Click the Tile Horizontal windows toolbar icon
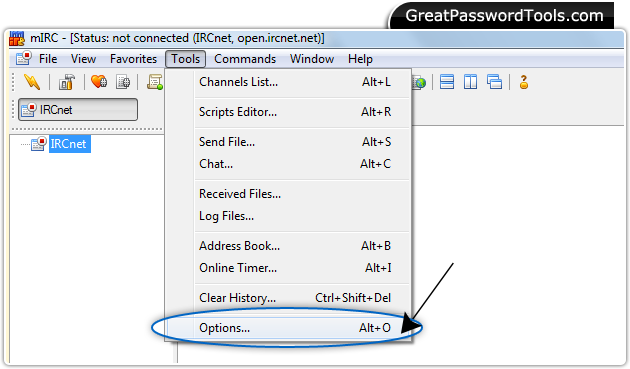Screen dimensions: 630x369 pyautogui.click(x=447, y=82)
